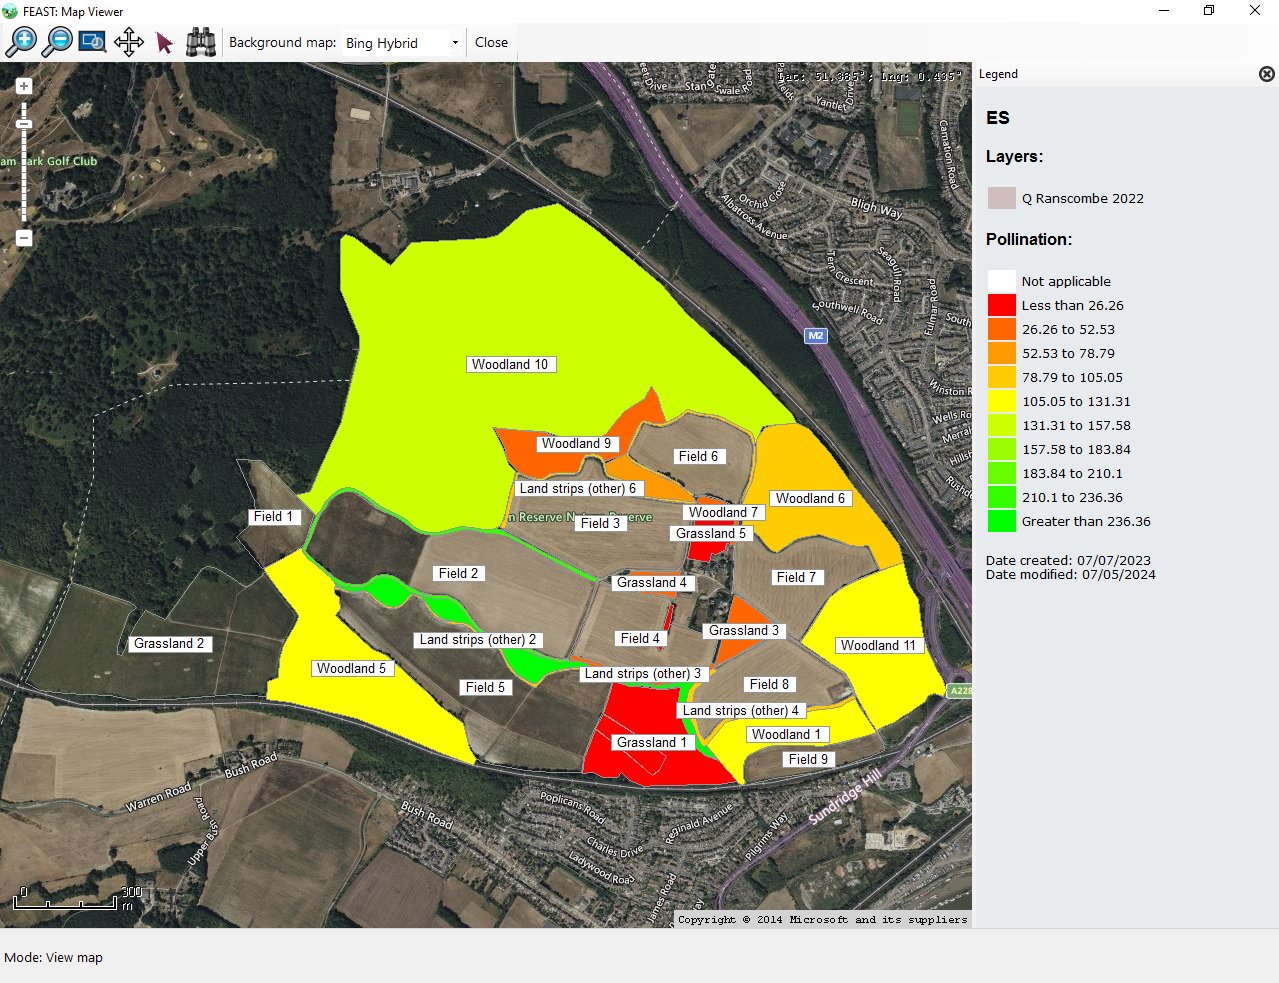Open the binoculars find tool
This screenshot has height=983, width=1279.
coord(201,42)
